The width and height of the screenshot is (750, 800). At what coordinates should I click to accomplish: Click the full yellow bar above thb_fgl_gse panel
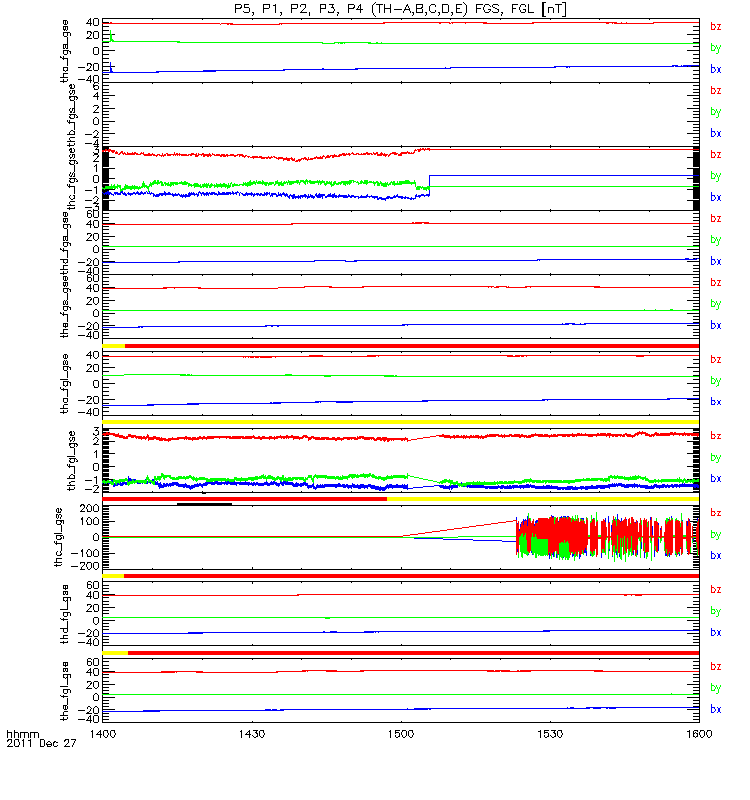[x=401, y=422]
